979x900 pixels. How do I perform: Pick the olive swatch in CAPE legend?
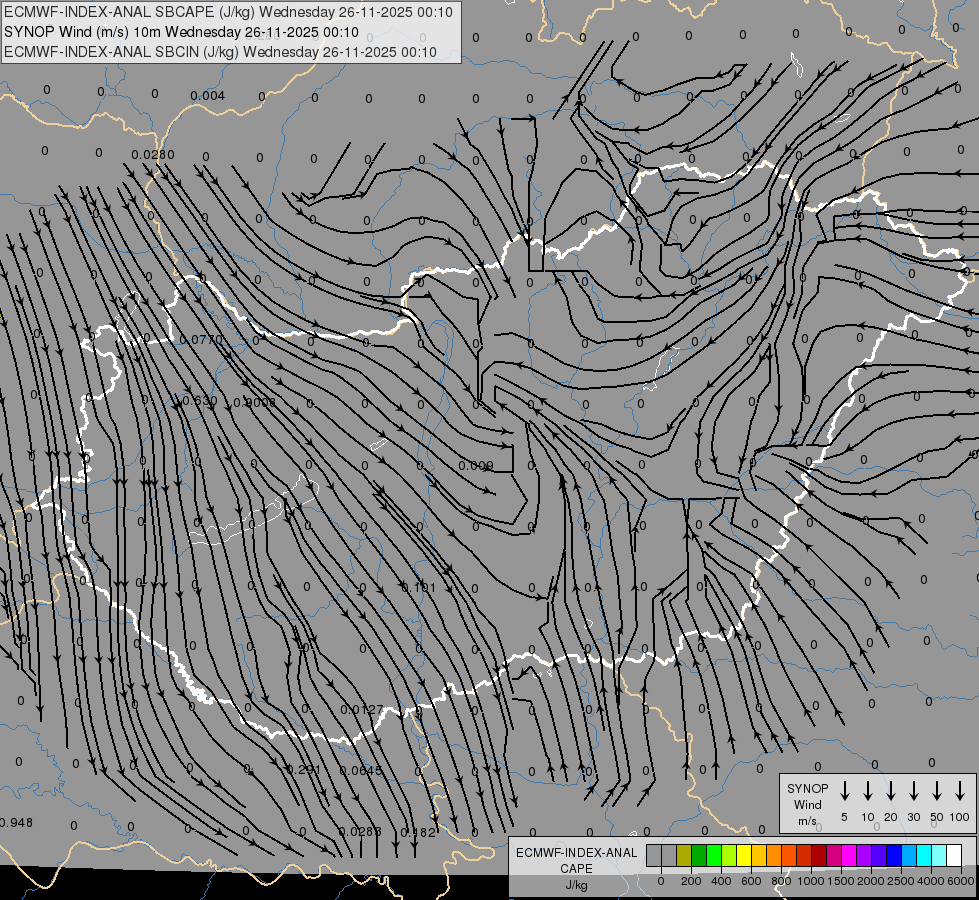pyautogui.click(x=684, y=855)
